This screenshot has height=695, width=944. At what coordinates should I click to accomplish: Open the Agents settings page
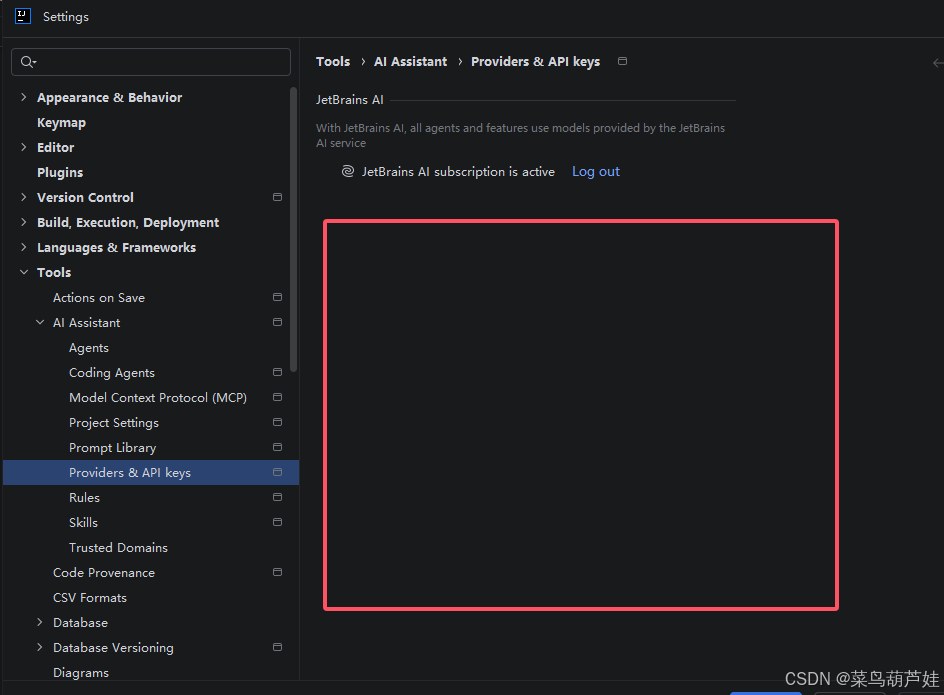coord(88,348)
